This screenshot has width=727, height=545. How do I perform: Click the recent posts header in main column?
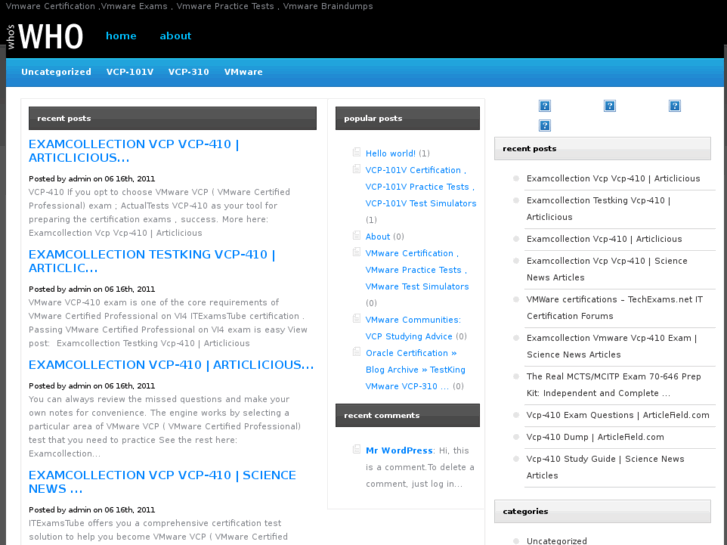[172, 118]
